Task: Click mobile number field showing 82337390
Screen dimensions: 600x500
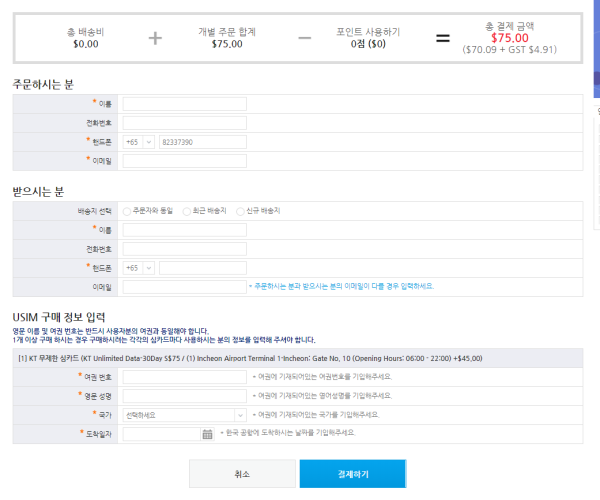Action: (203, 142)
